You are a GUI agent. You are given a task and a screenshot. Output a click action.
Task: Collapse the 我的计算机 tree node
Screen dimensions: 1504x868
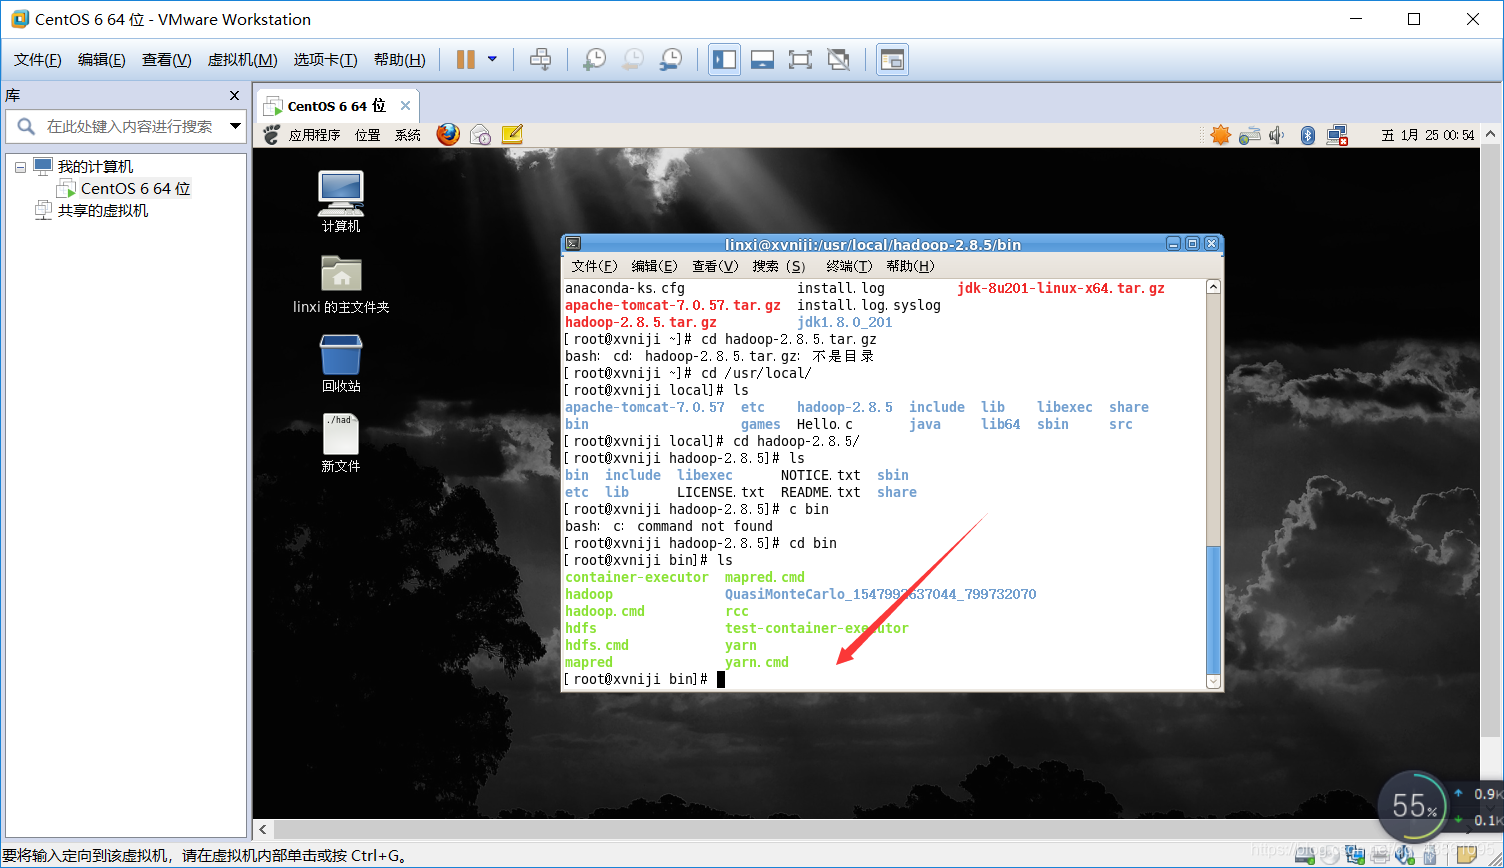20,167
